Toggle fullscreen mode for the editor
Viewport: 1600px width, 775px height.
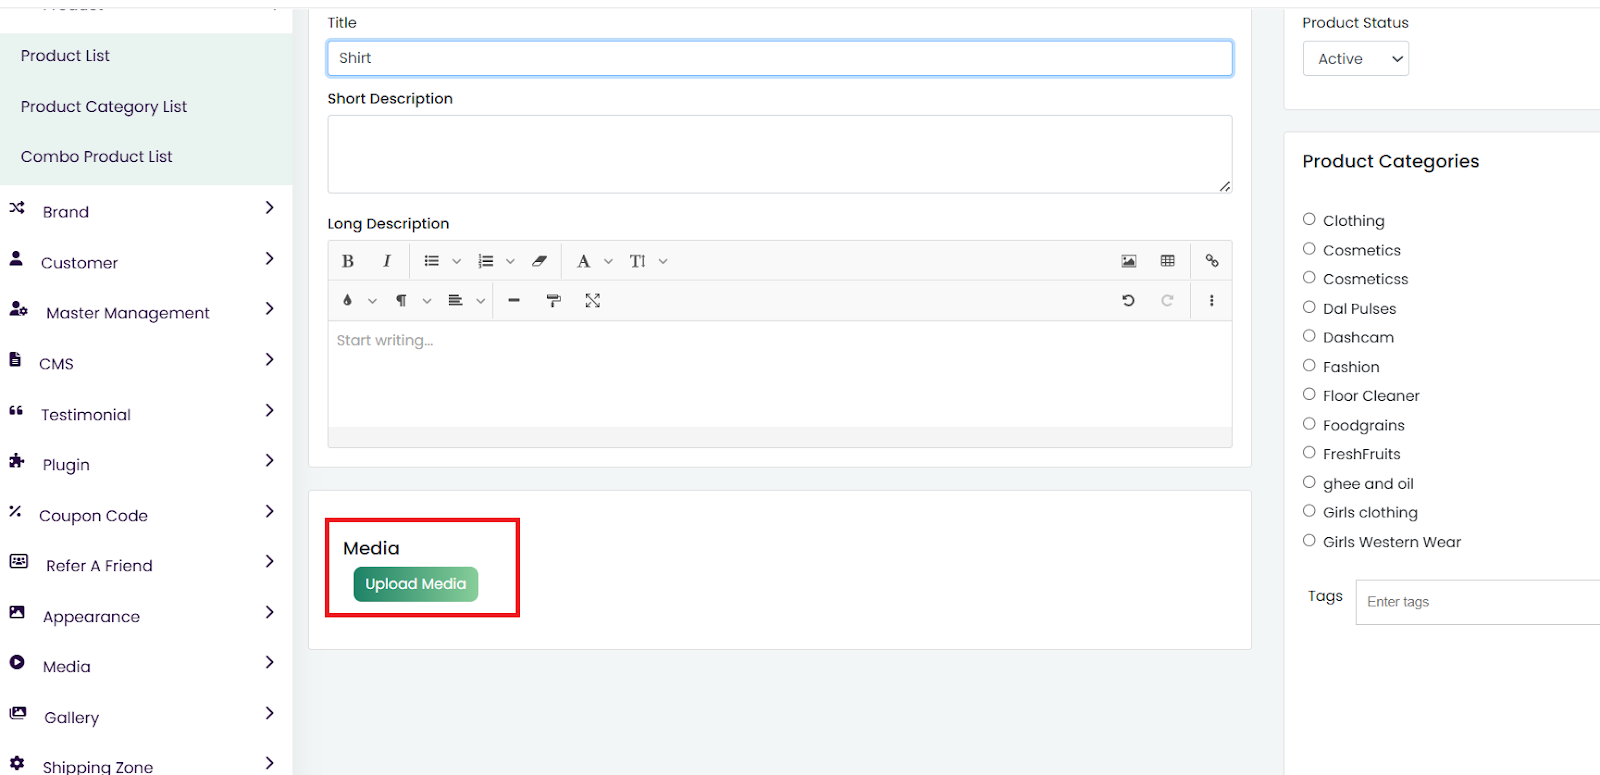coord(593,300)
